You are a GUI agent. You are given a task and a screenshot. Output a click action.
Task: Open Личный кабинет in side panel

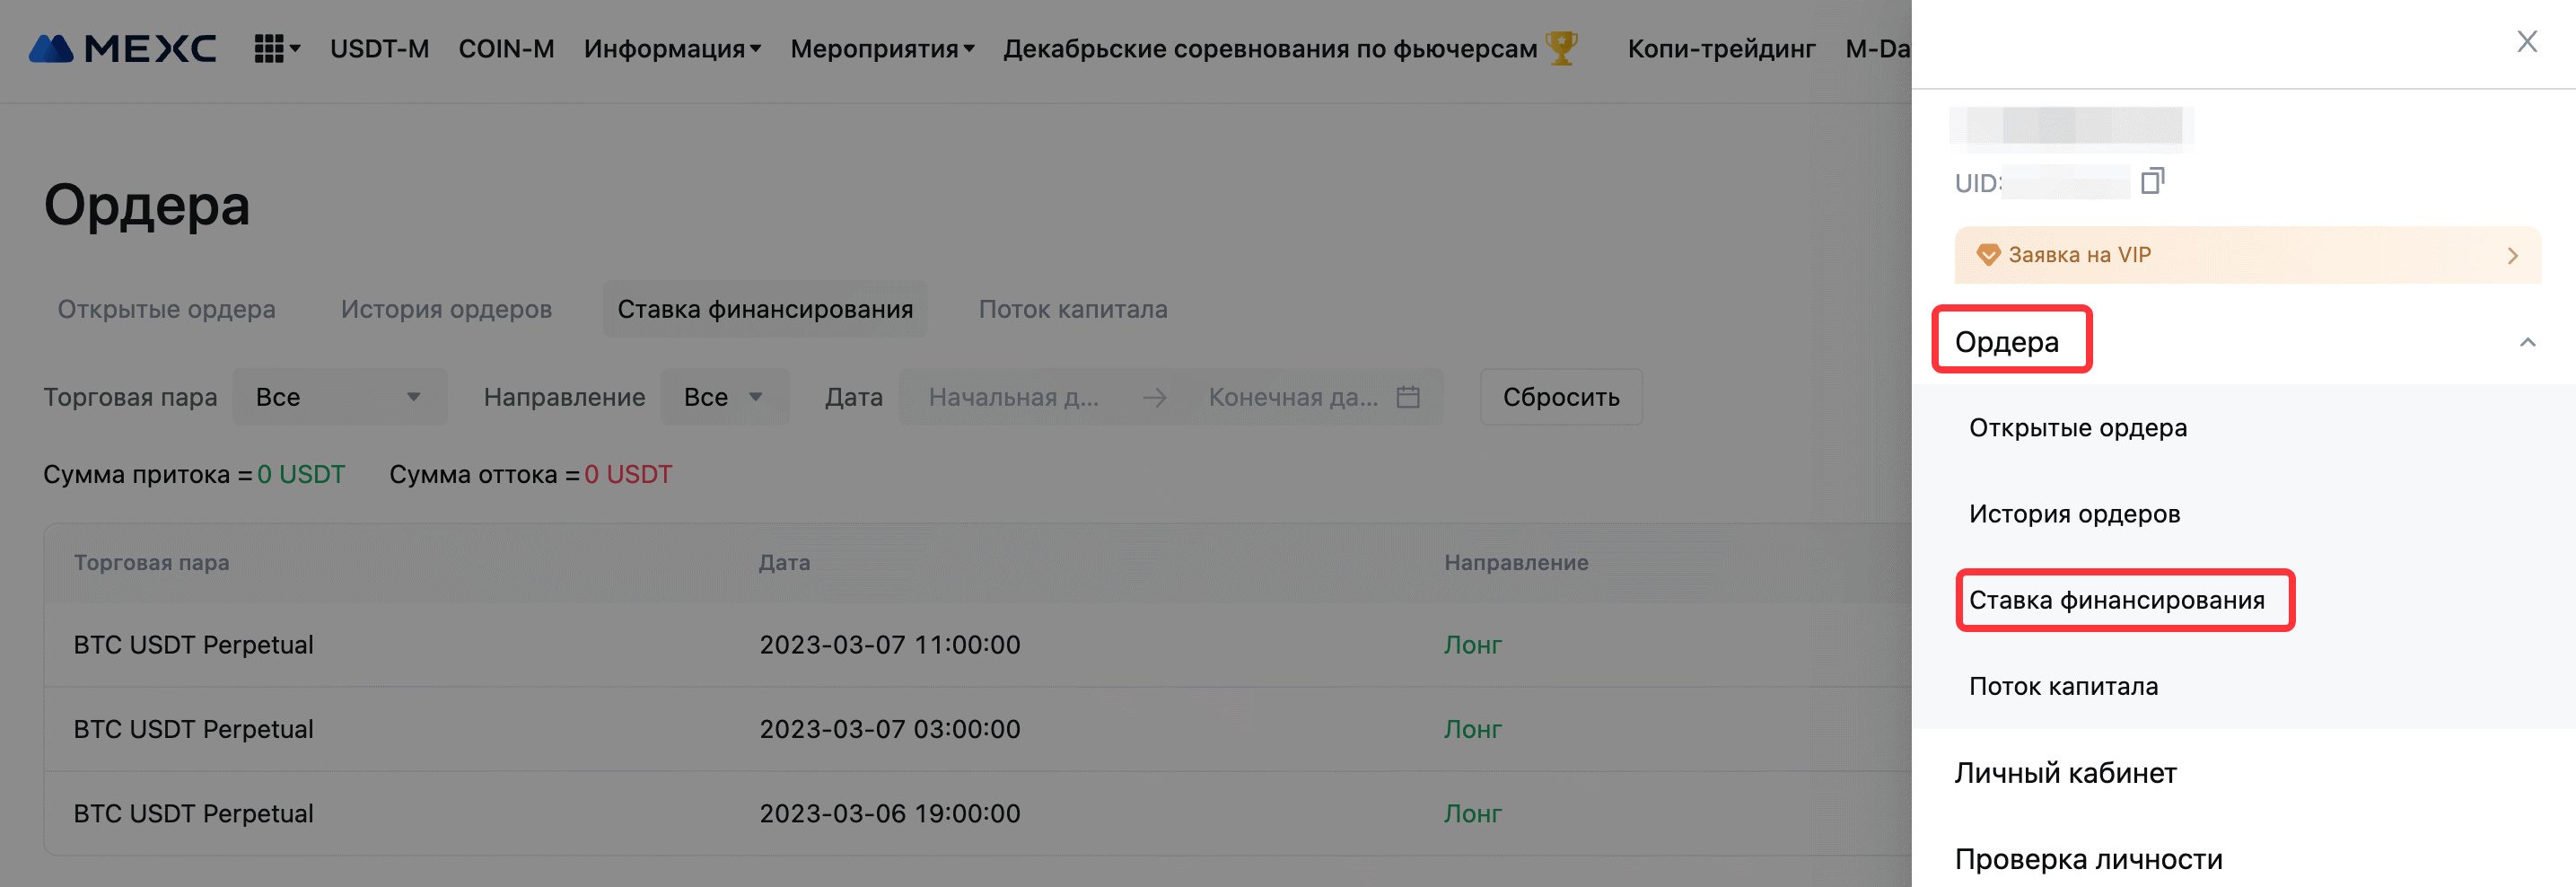point(2065,772)
